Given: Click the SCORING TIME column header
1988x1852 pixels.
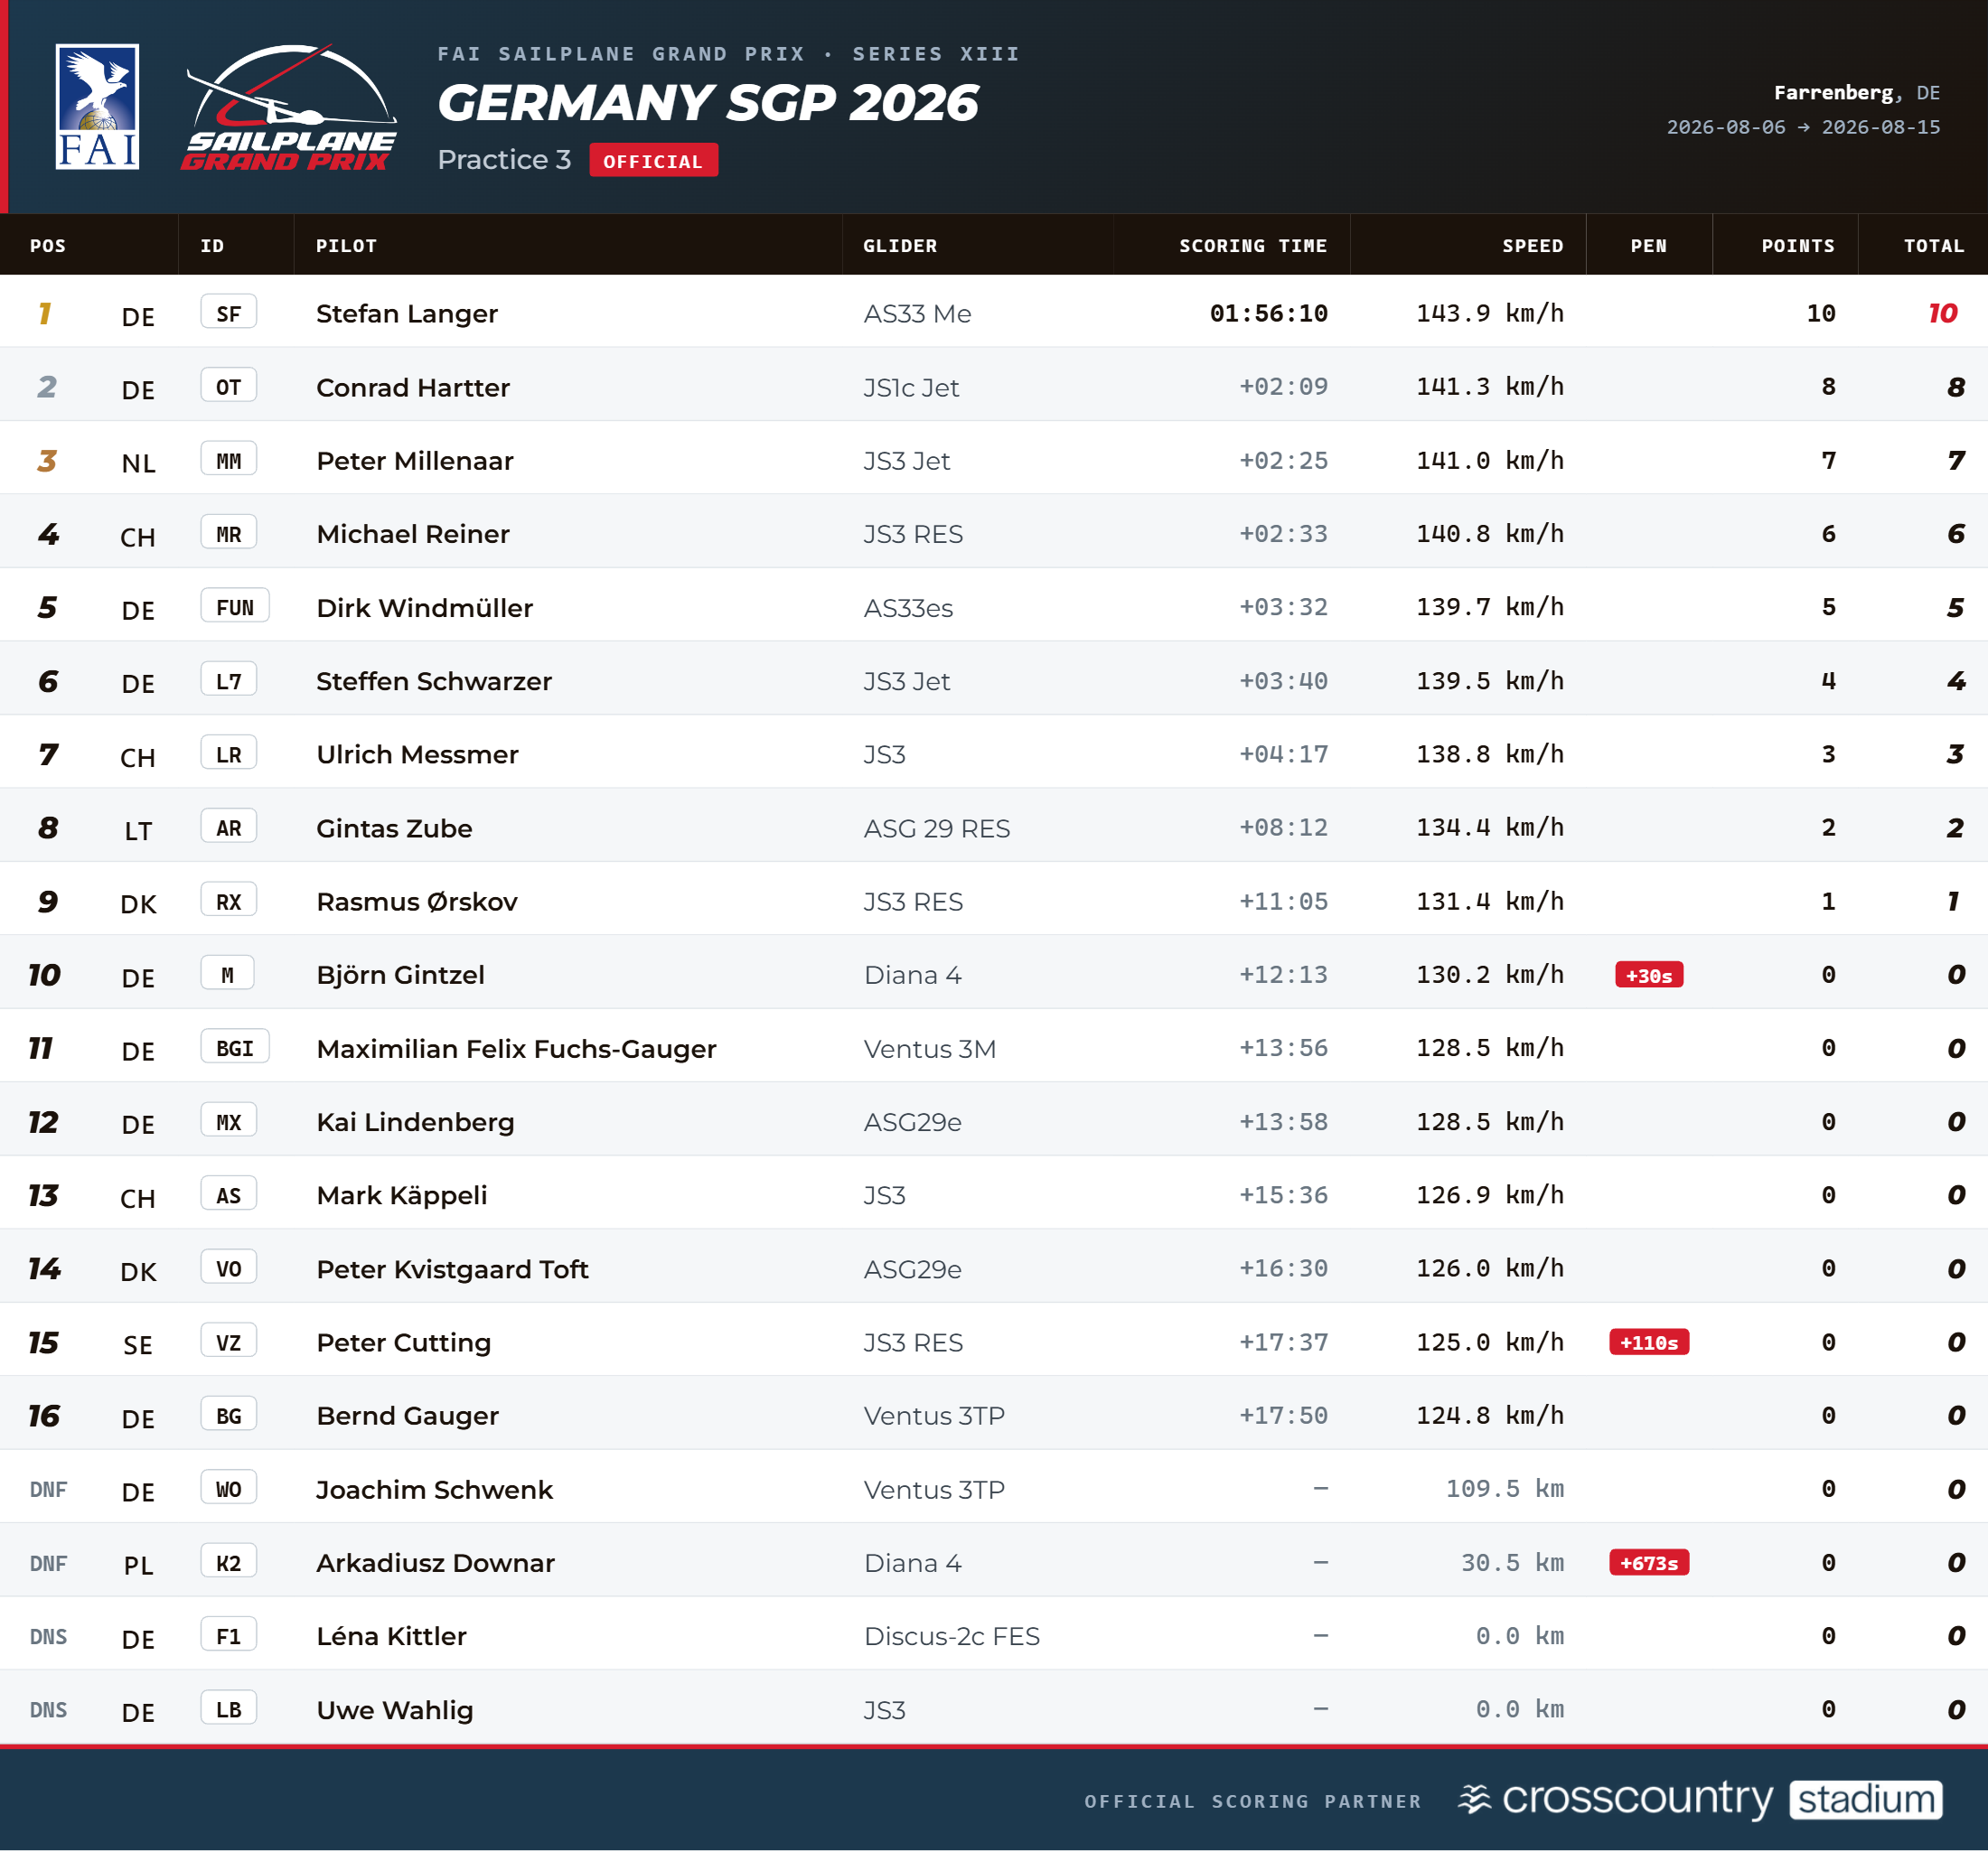Looking at the screenshot, I should 1253,246.
